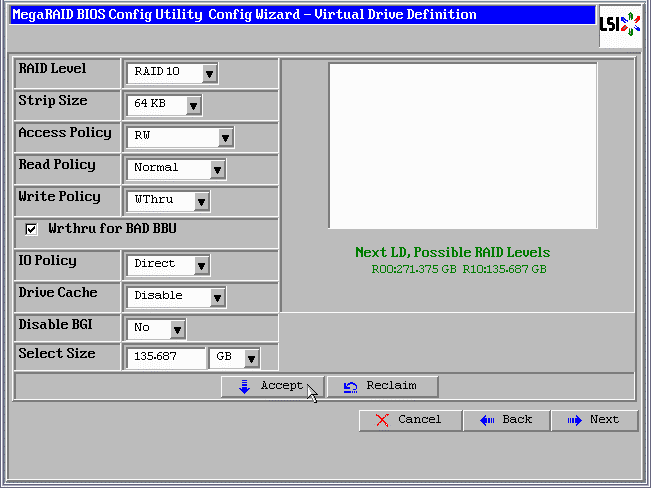The image size is (651, 488).
Task: Open the GB size unit dropdown
Action: pyautogui.click(x=250, y=358)
